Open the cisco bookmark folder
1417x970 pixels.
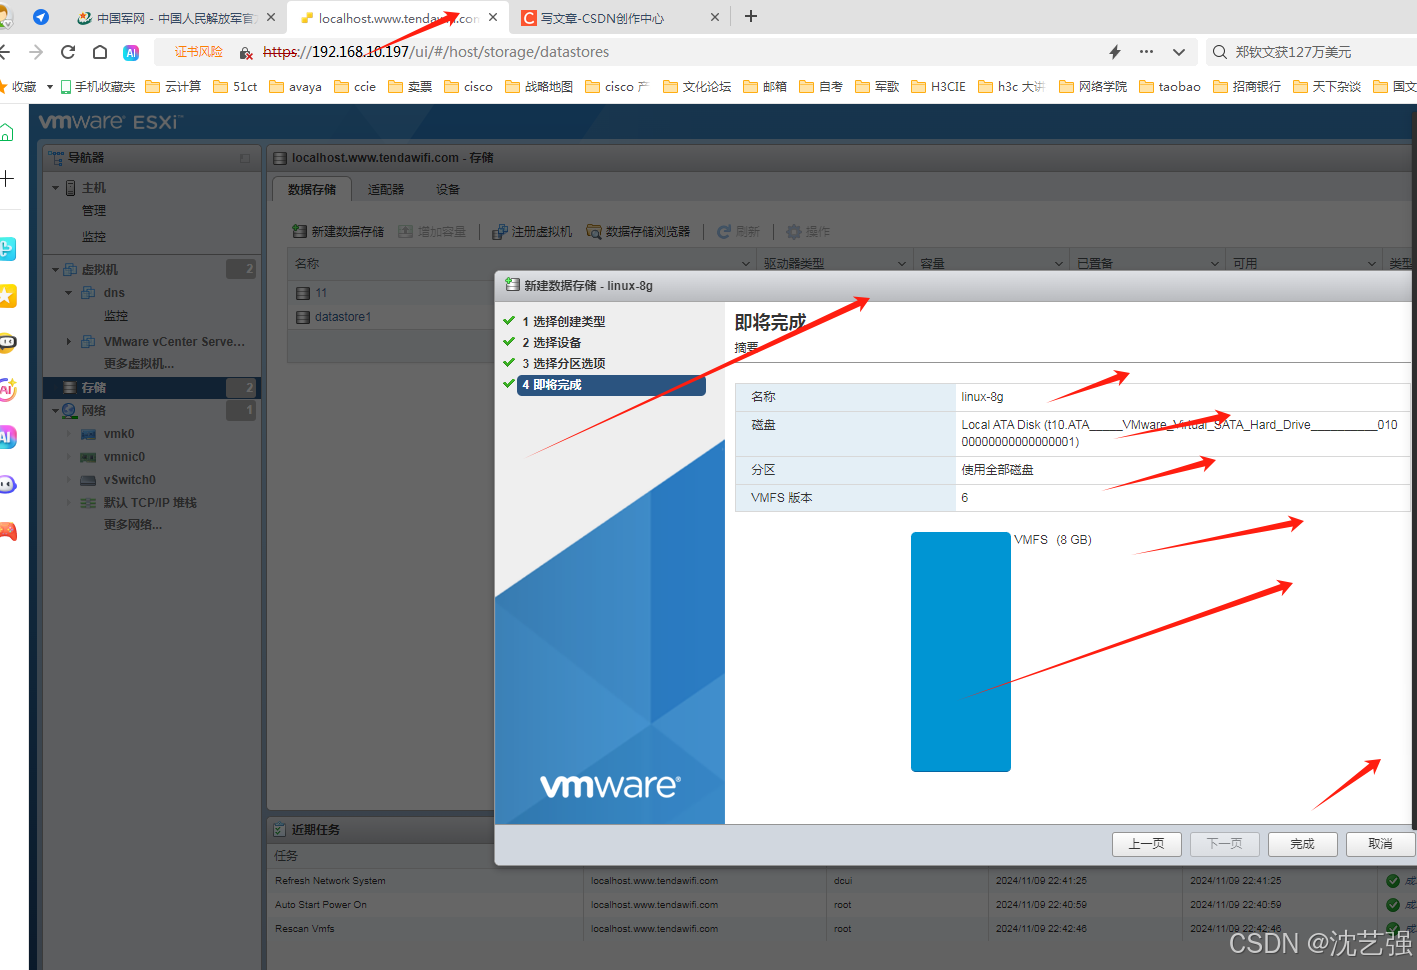(468, 86)
